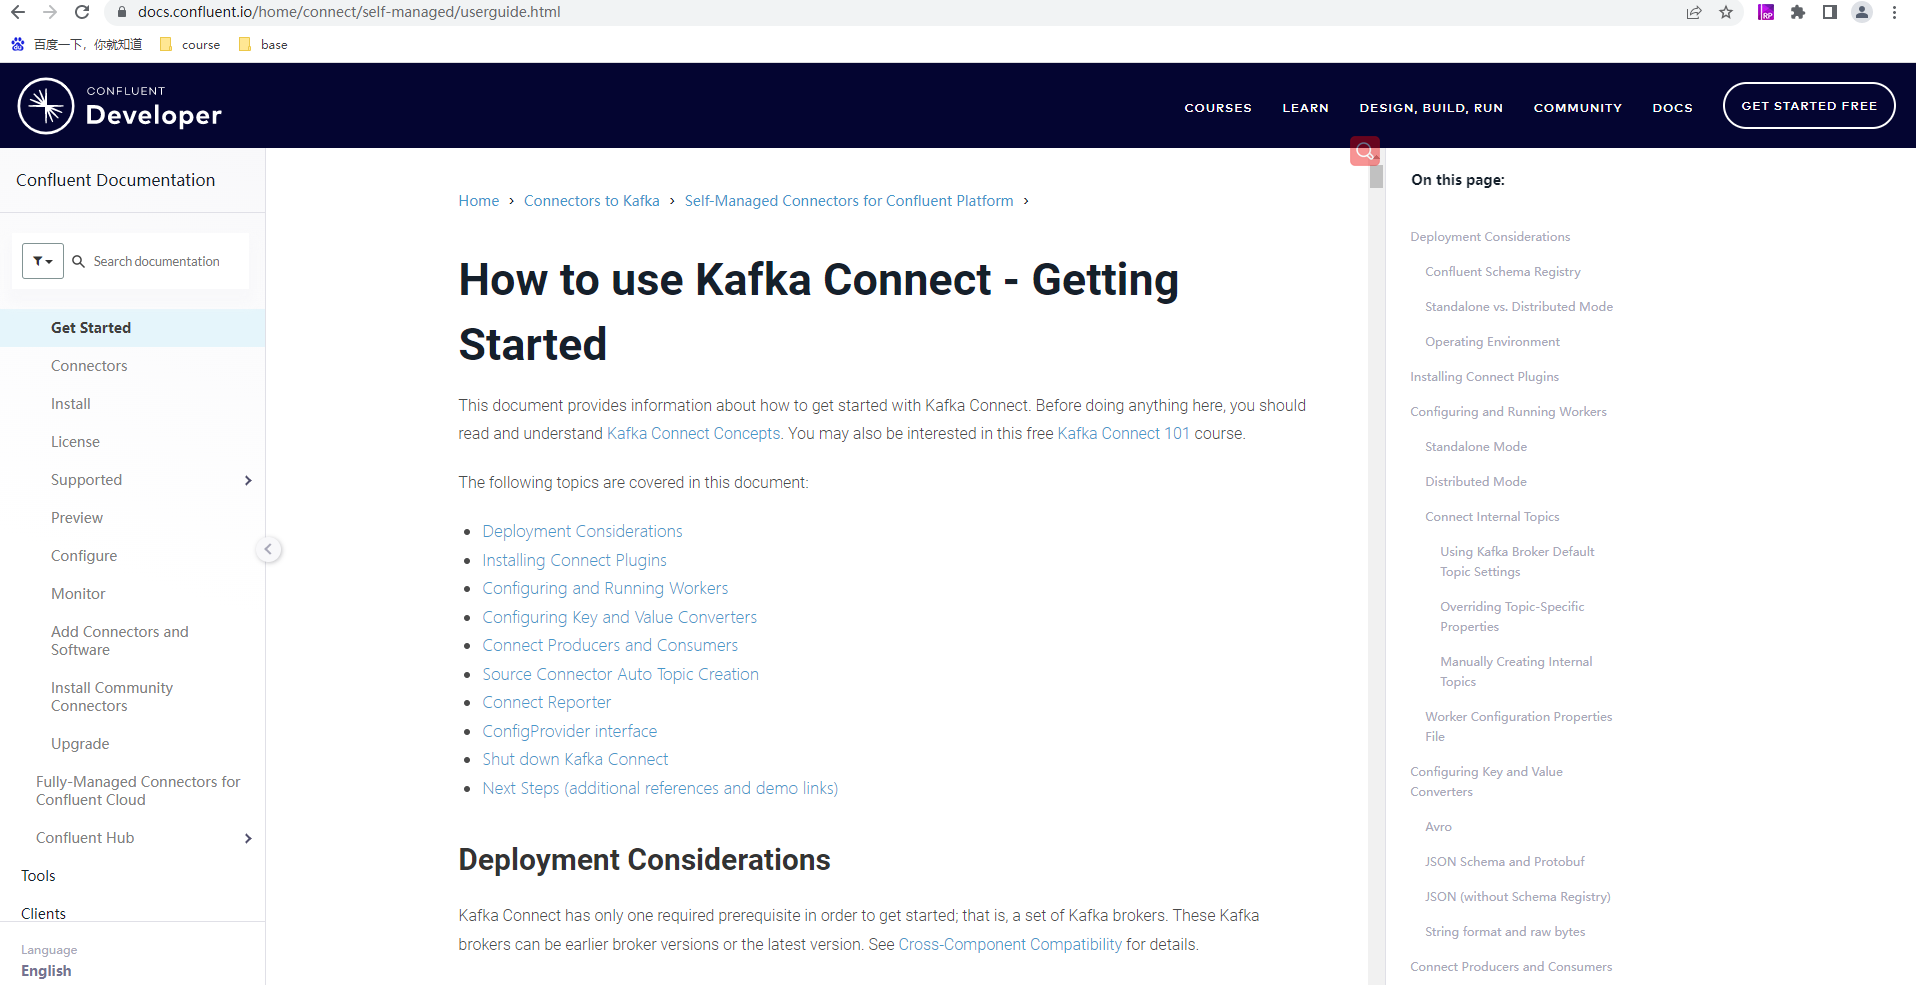
Task: Click the GET STARTED FREE button
Action: [x=1809, y=105]
